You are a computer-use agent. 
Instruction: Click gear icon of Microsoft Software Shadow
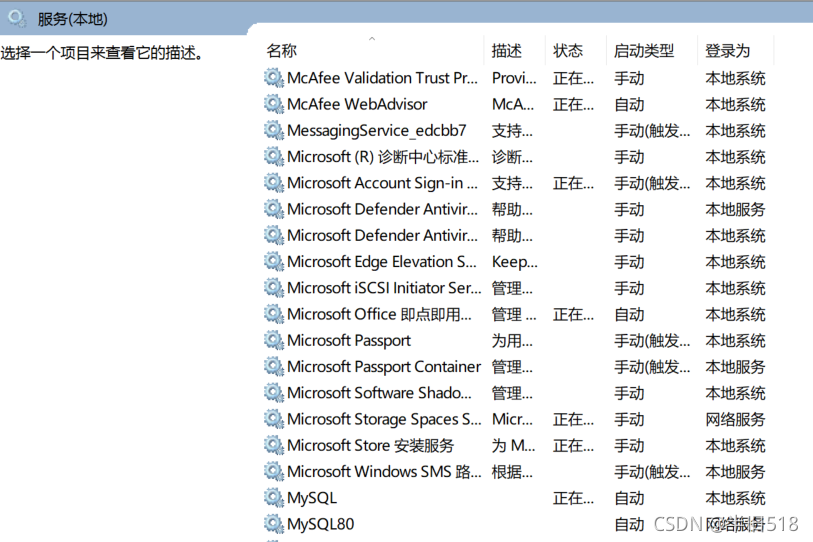coord(274,393)
